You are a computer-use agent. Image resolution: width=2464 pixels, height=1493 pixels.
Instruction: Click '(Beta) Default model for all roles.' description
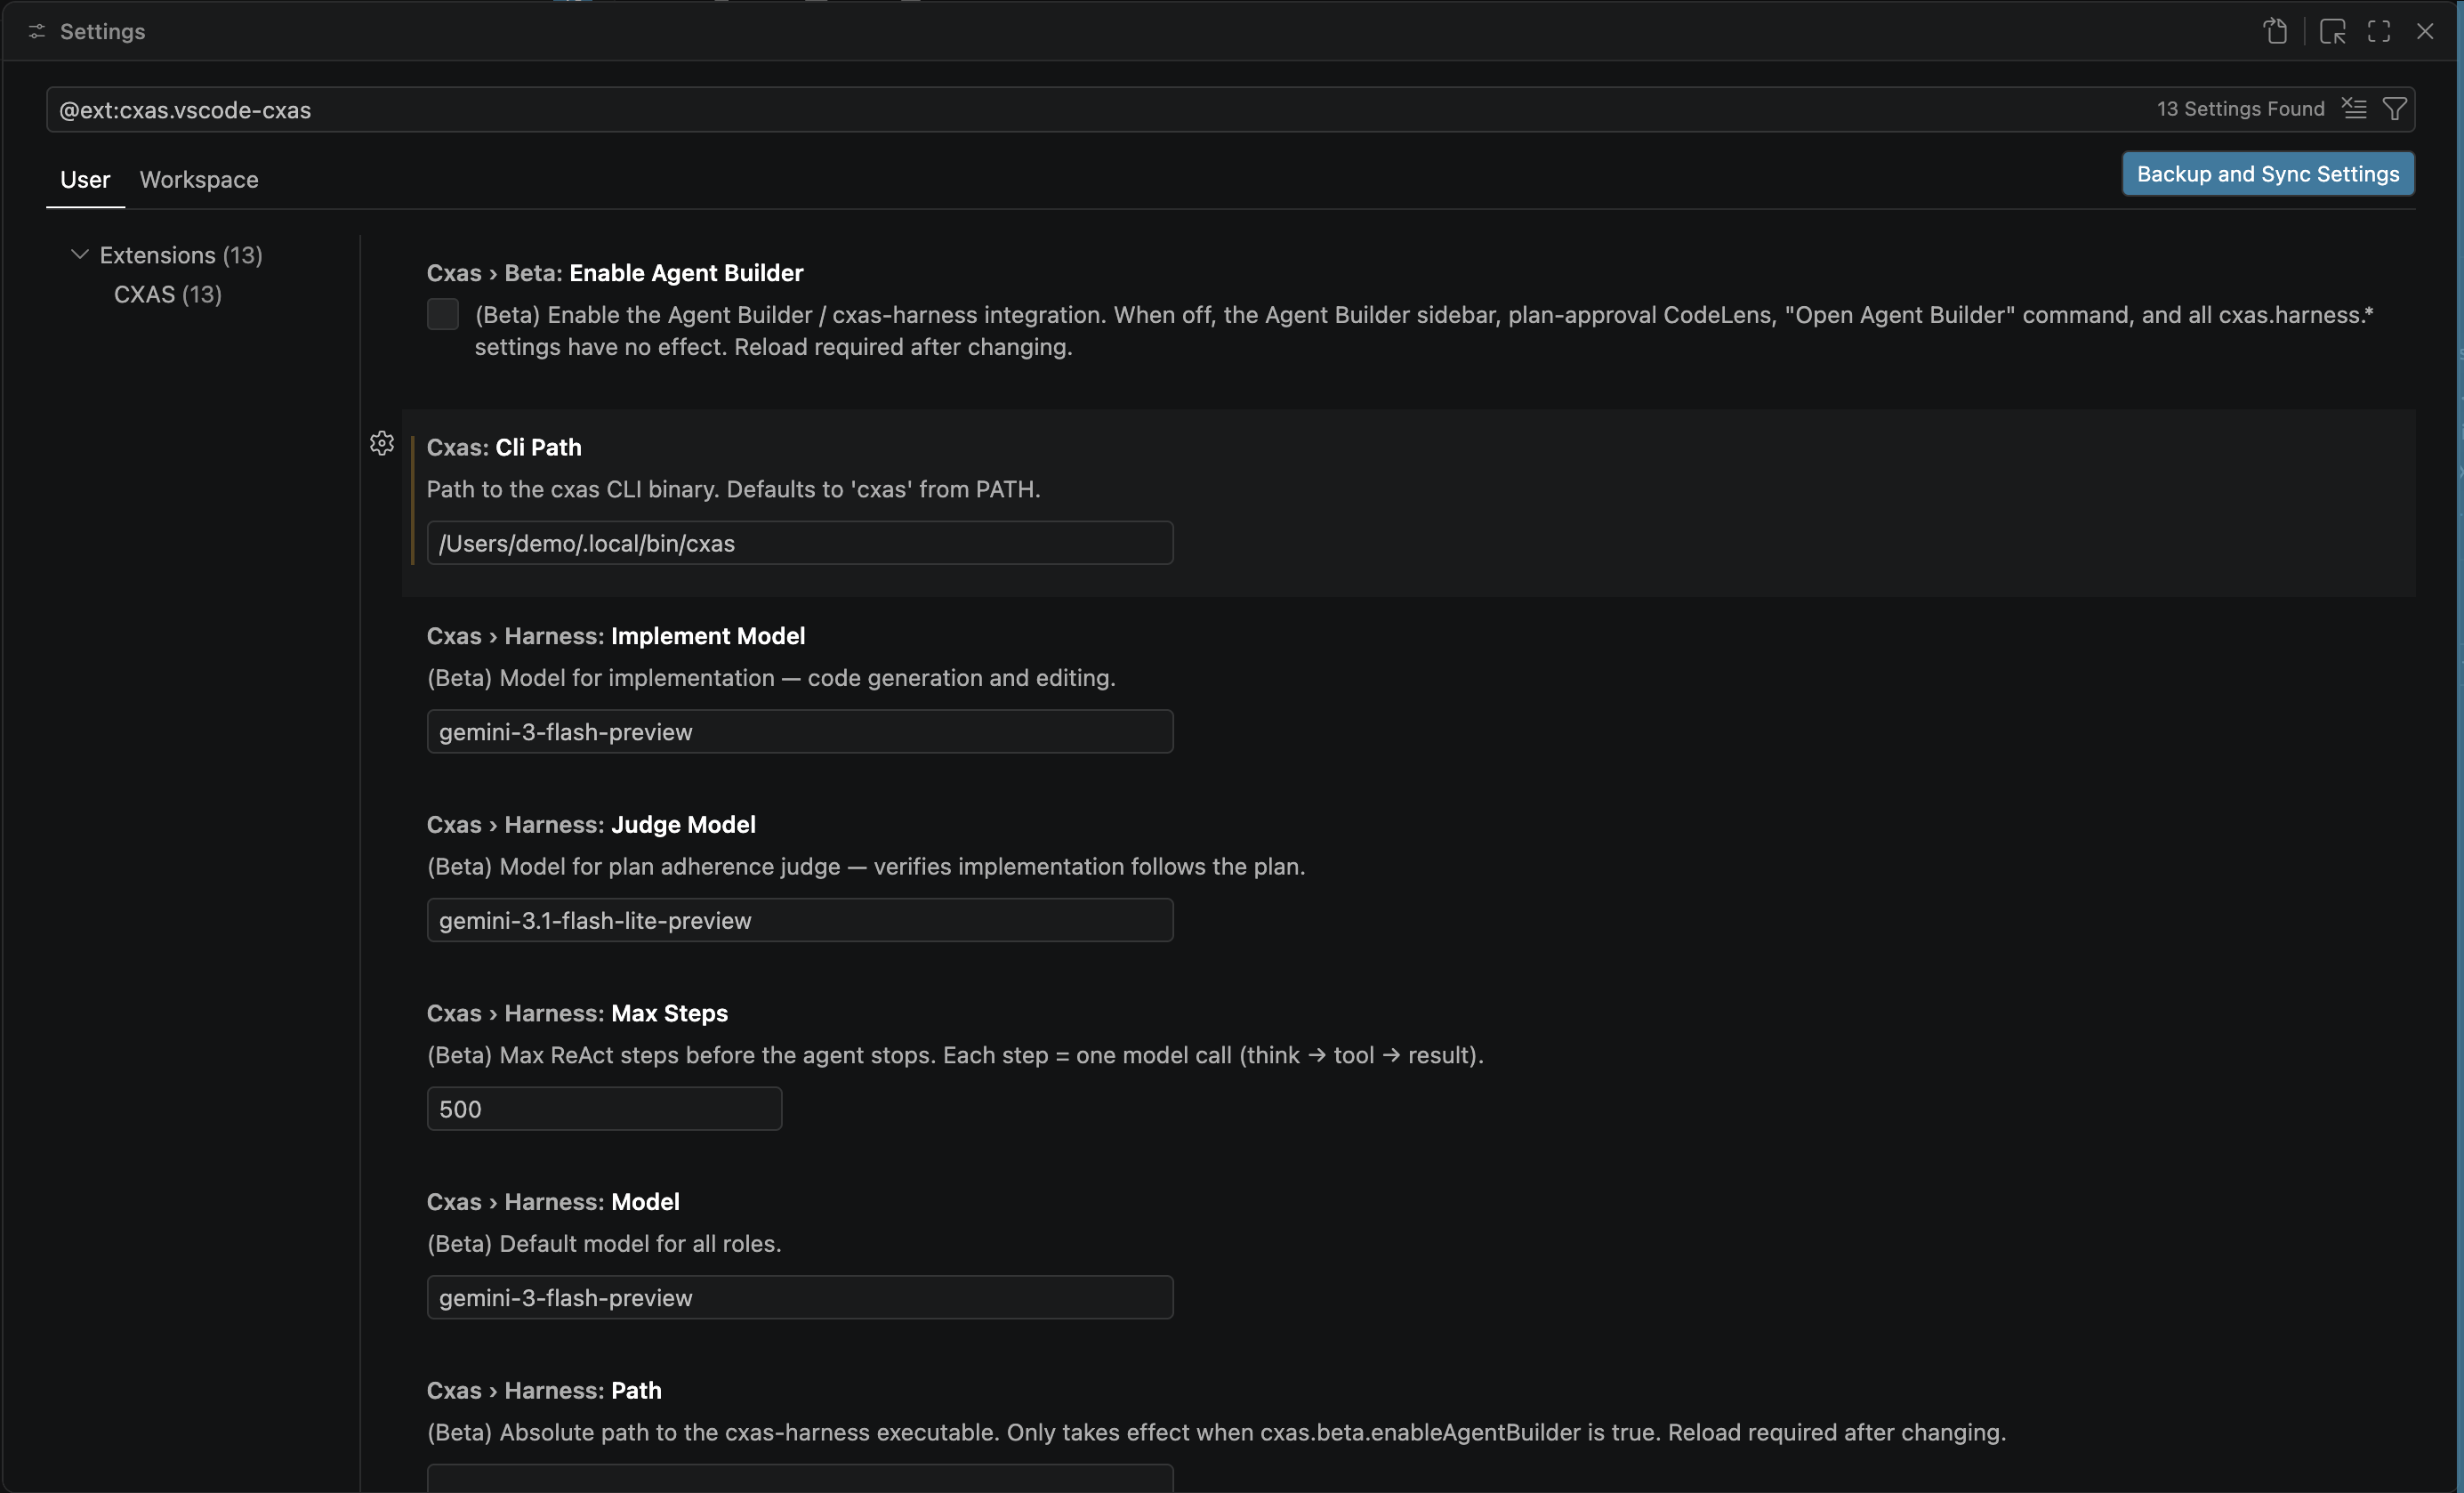pyautogui.click(x=604, y=1243)
